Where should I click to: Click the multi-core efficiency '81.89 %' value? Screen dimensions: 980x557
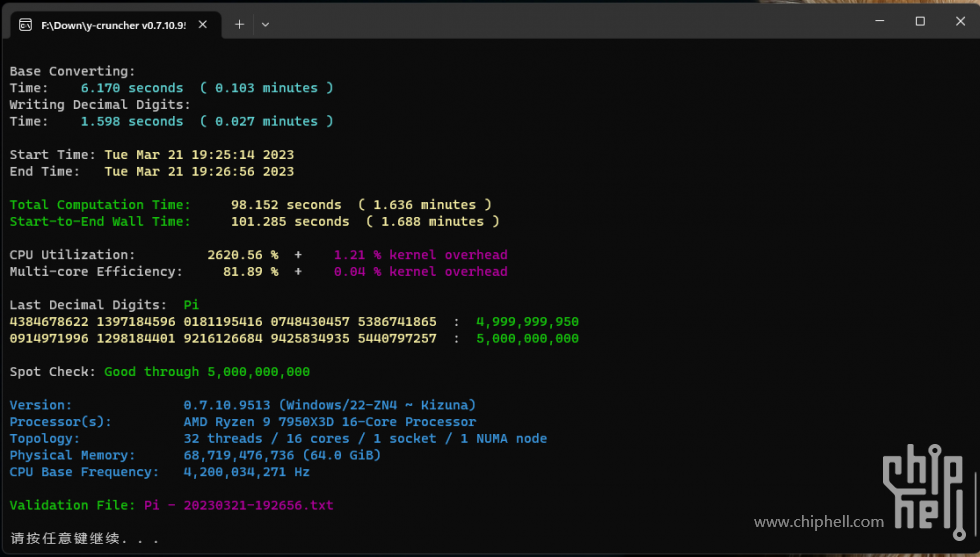(251, 272)
